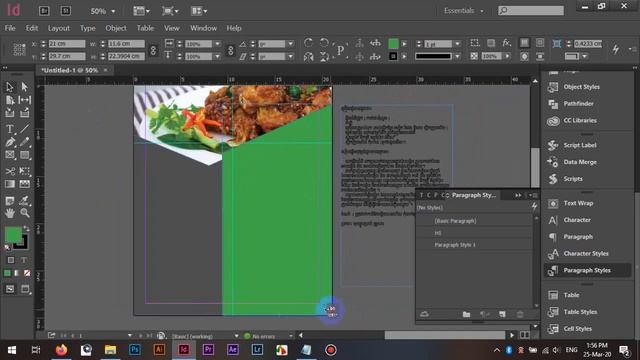Rotate 90 degrees clockwise icon
The height and width of the screenshot is (360, 640).
click(x=309, y=43)
